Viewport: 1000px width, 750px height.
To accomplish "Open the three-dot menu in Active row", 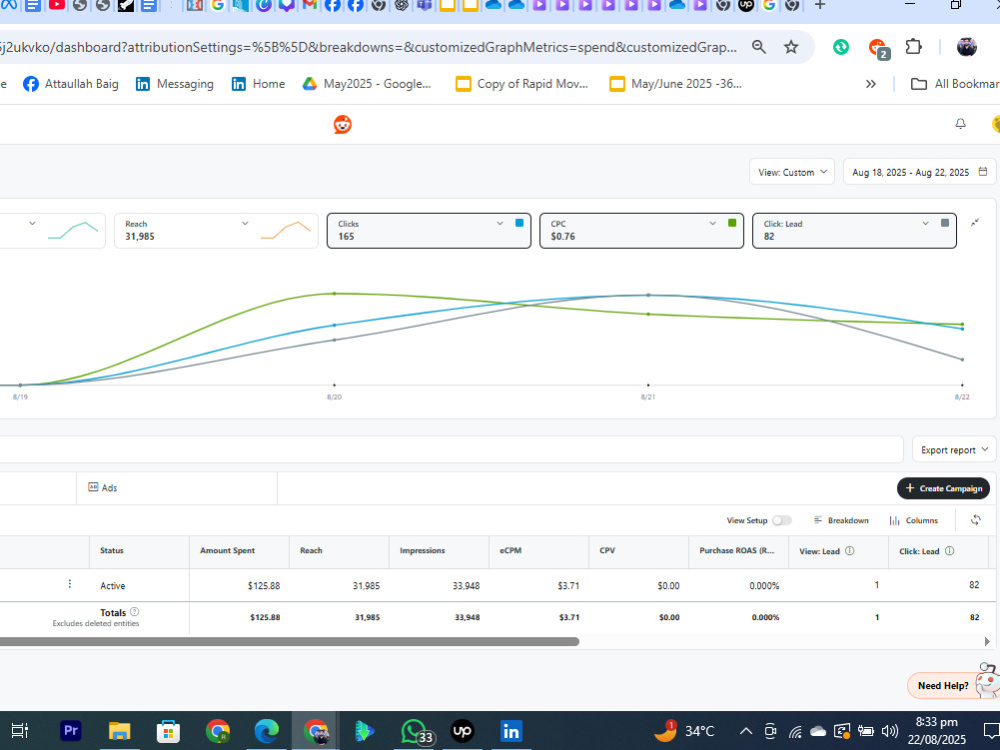I will [x=70, y=584].
